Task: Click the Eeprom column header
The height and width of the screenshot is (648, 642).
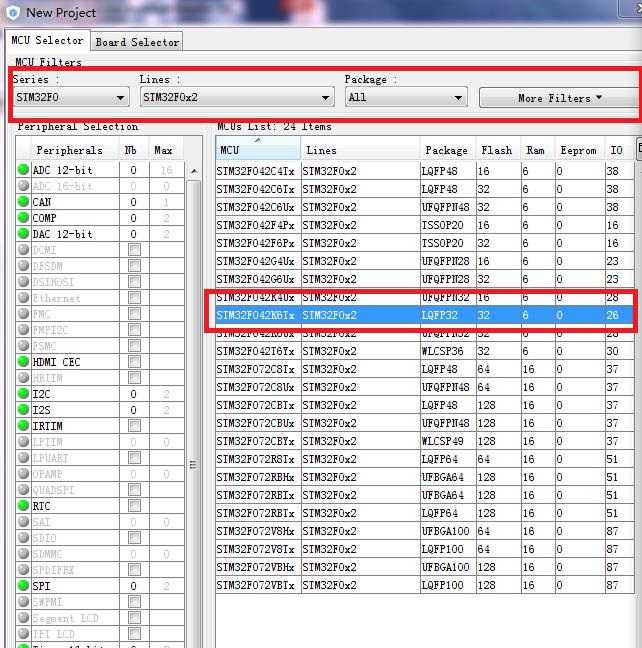Action: pos(580,150)
